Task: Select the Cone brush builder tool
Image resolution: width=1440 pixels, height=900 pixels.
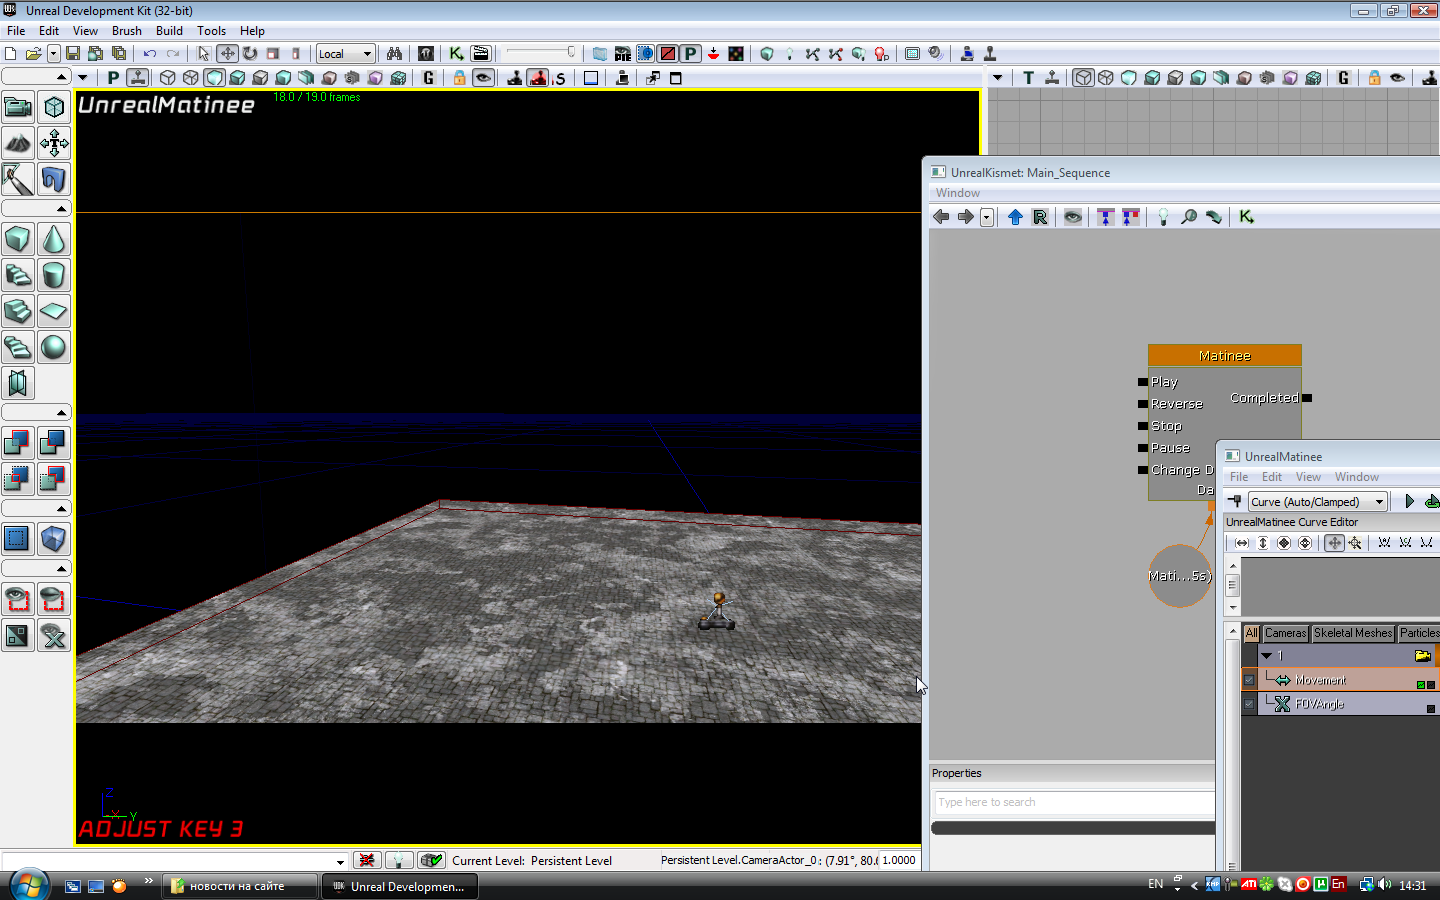Action: [x=54, y=240]
